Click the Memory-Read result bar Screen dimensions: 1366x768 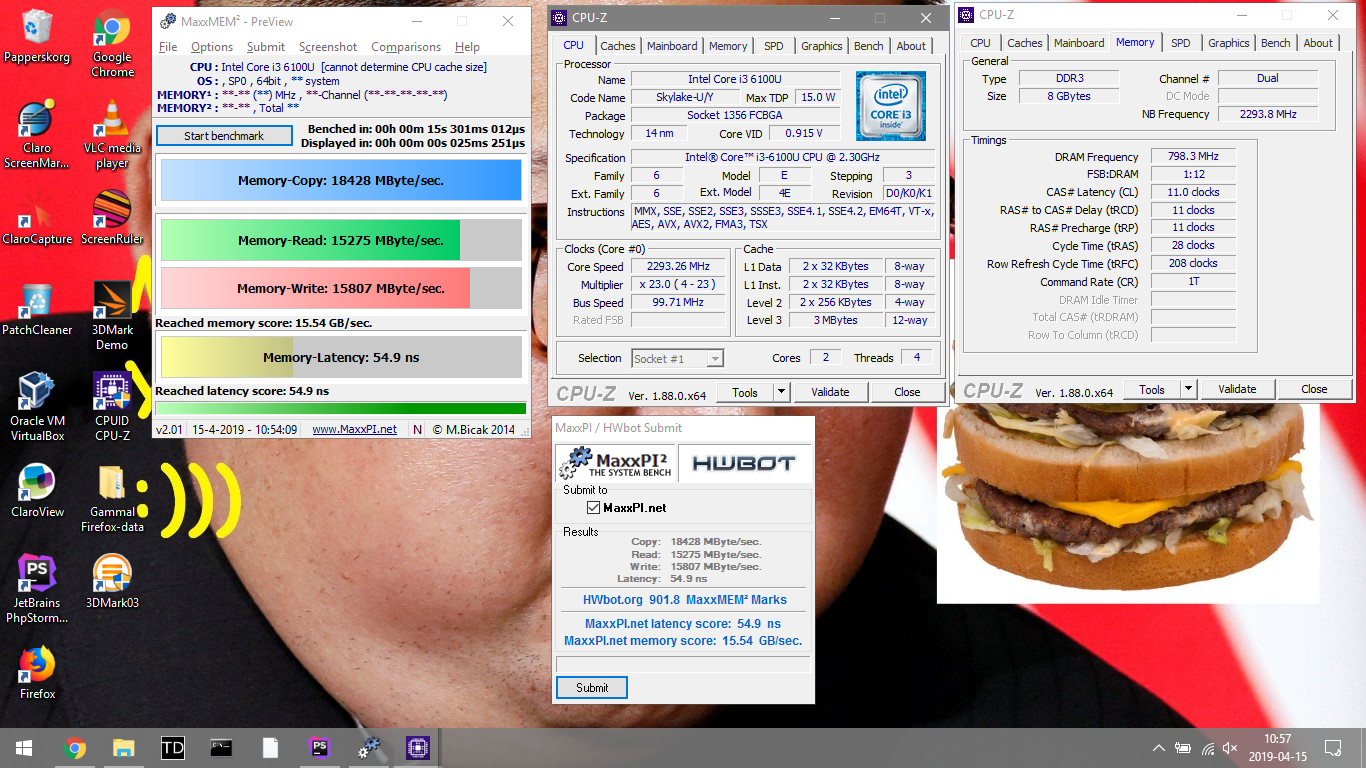click(341, 240)
